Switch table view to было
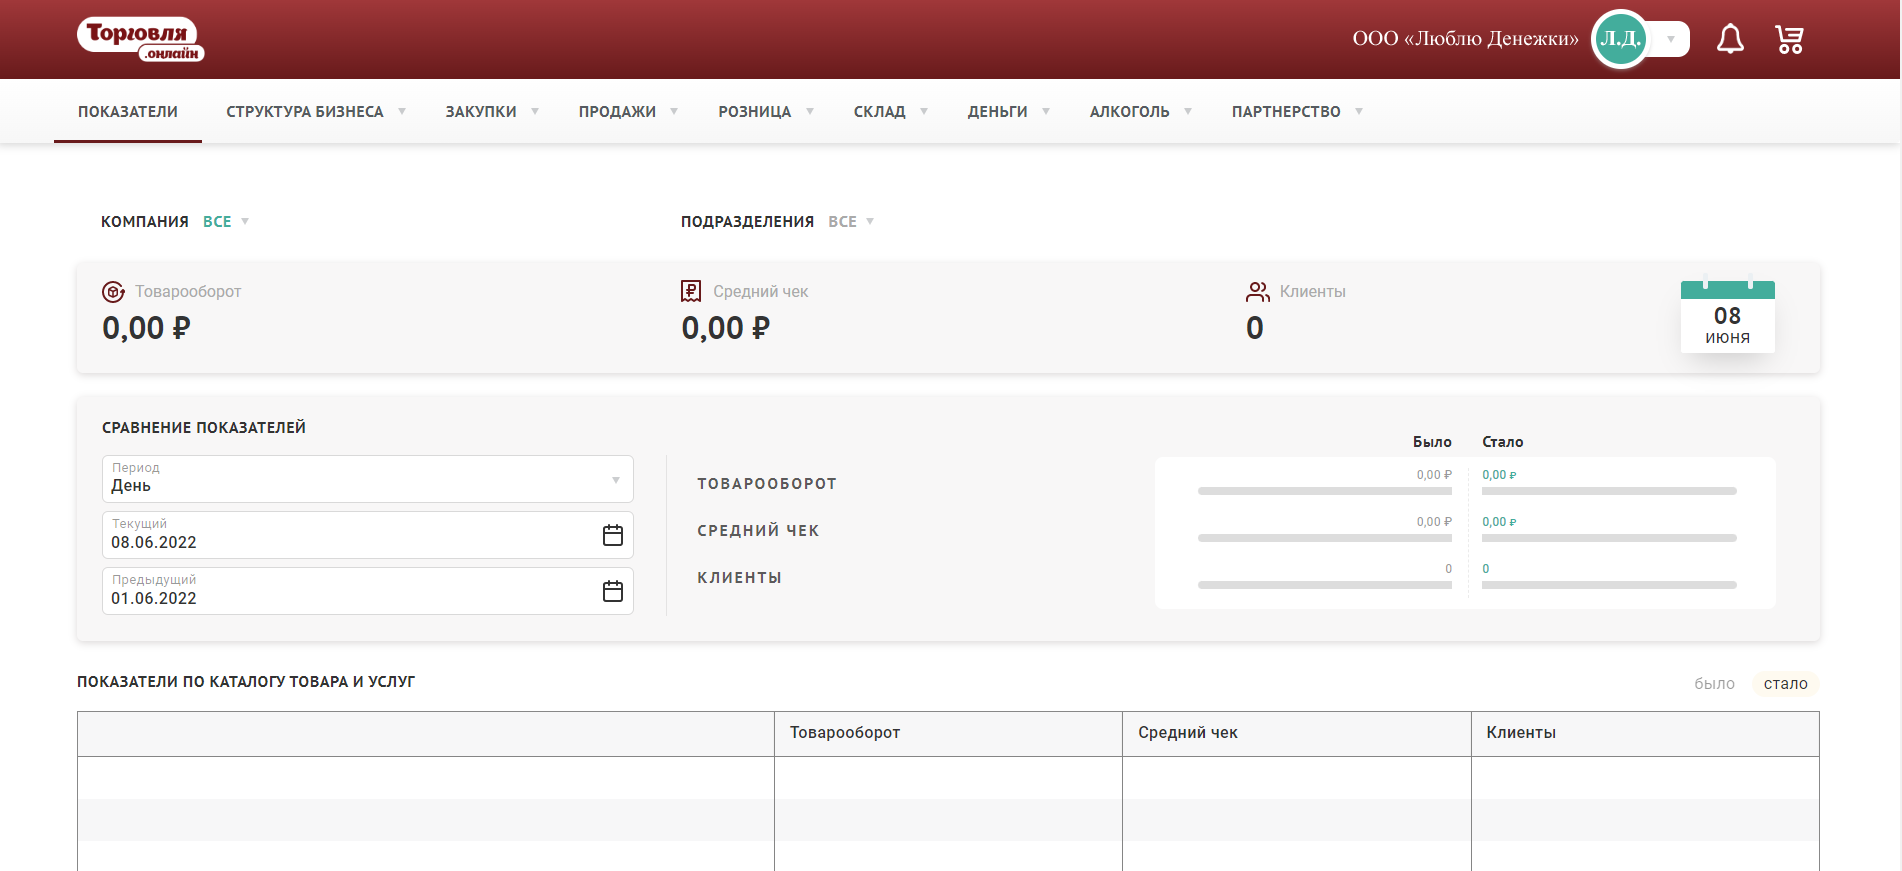 [1714, 684]
